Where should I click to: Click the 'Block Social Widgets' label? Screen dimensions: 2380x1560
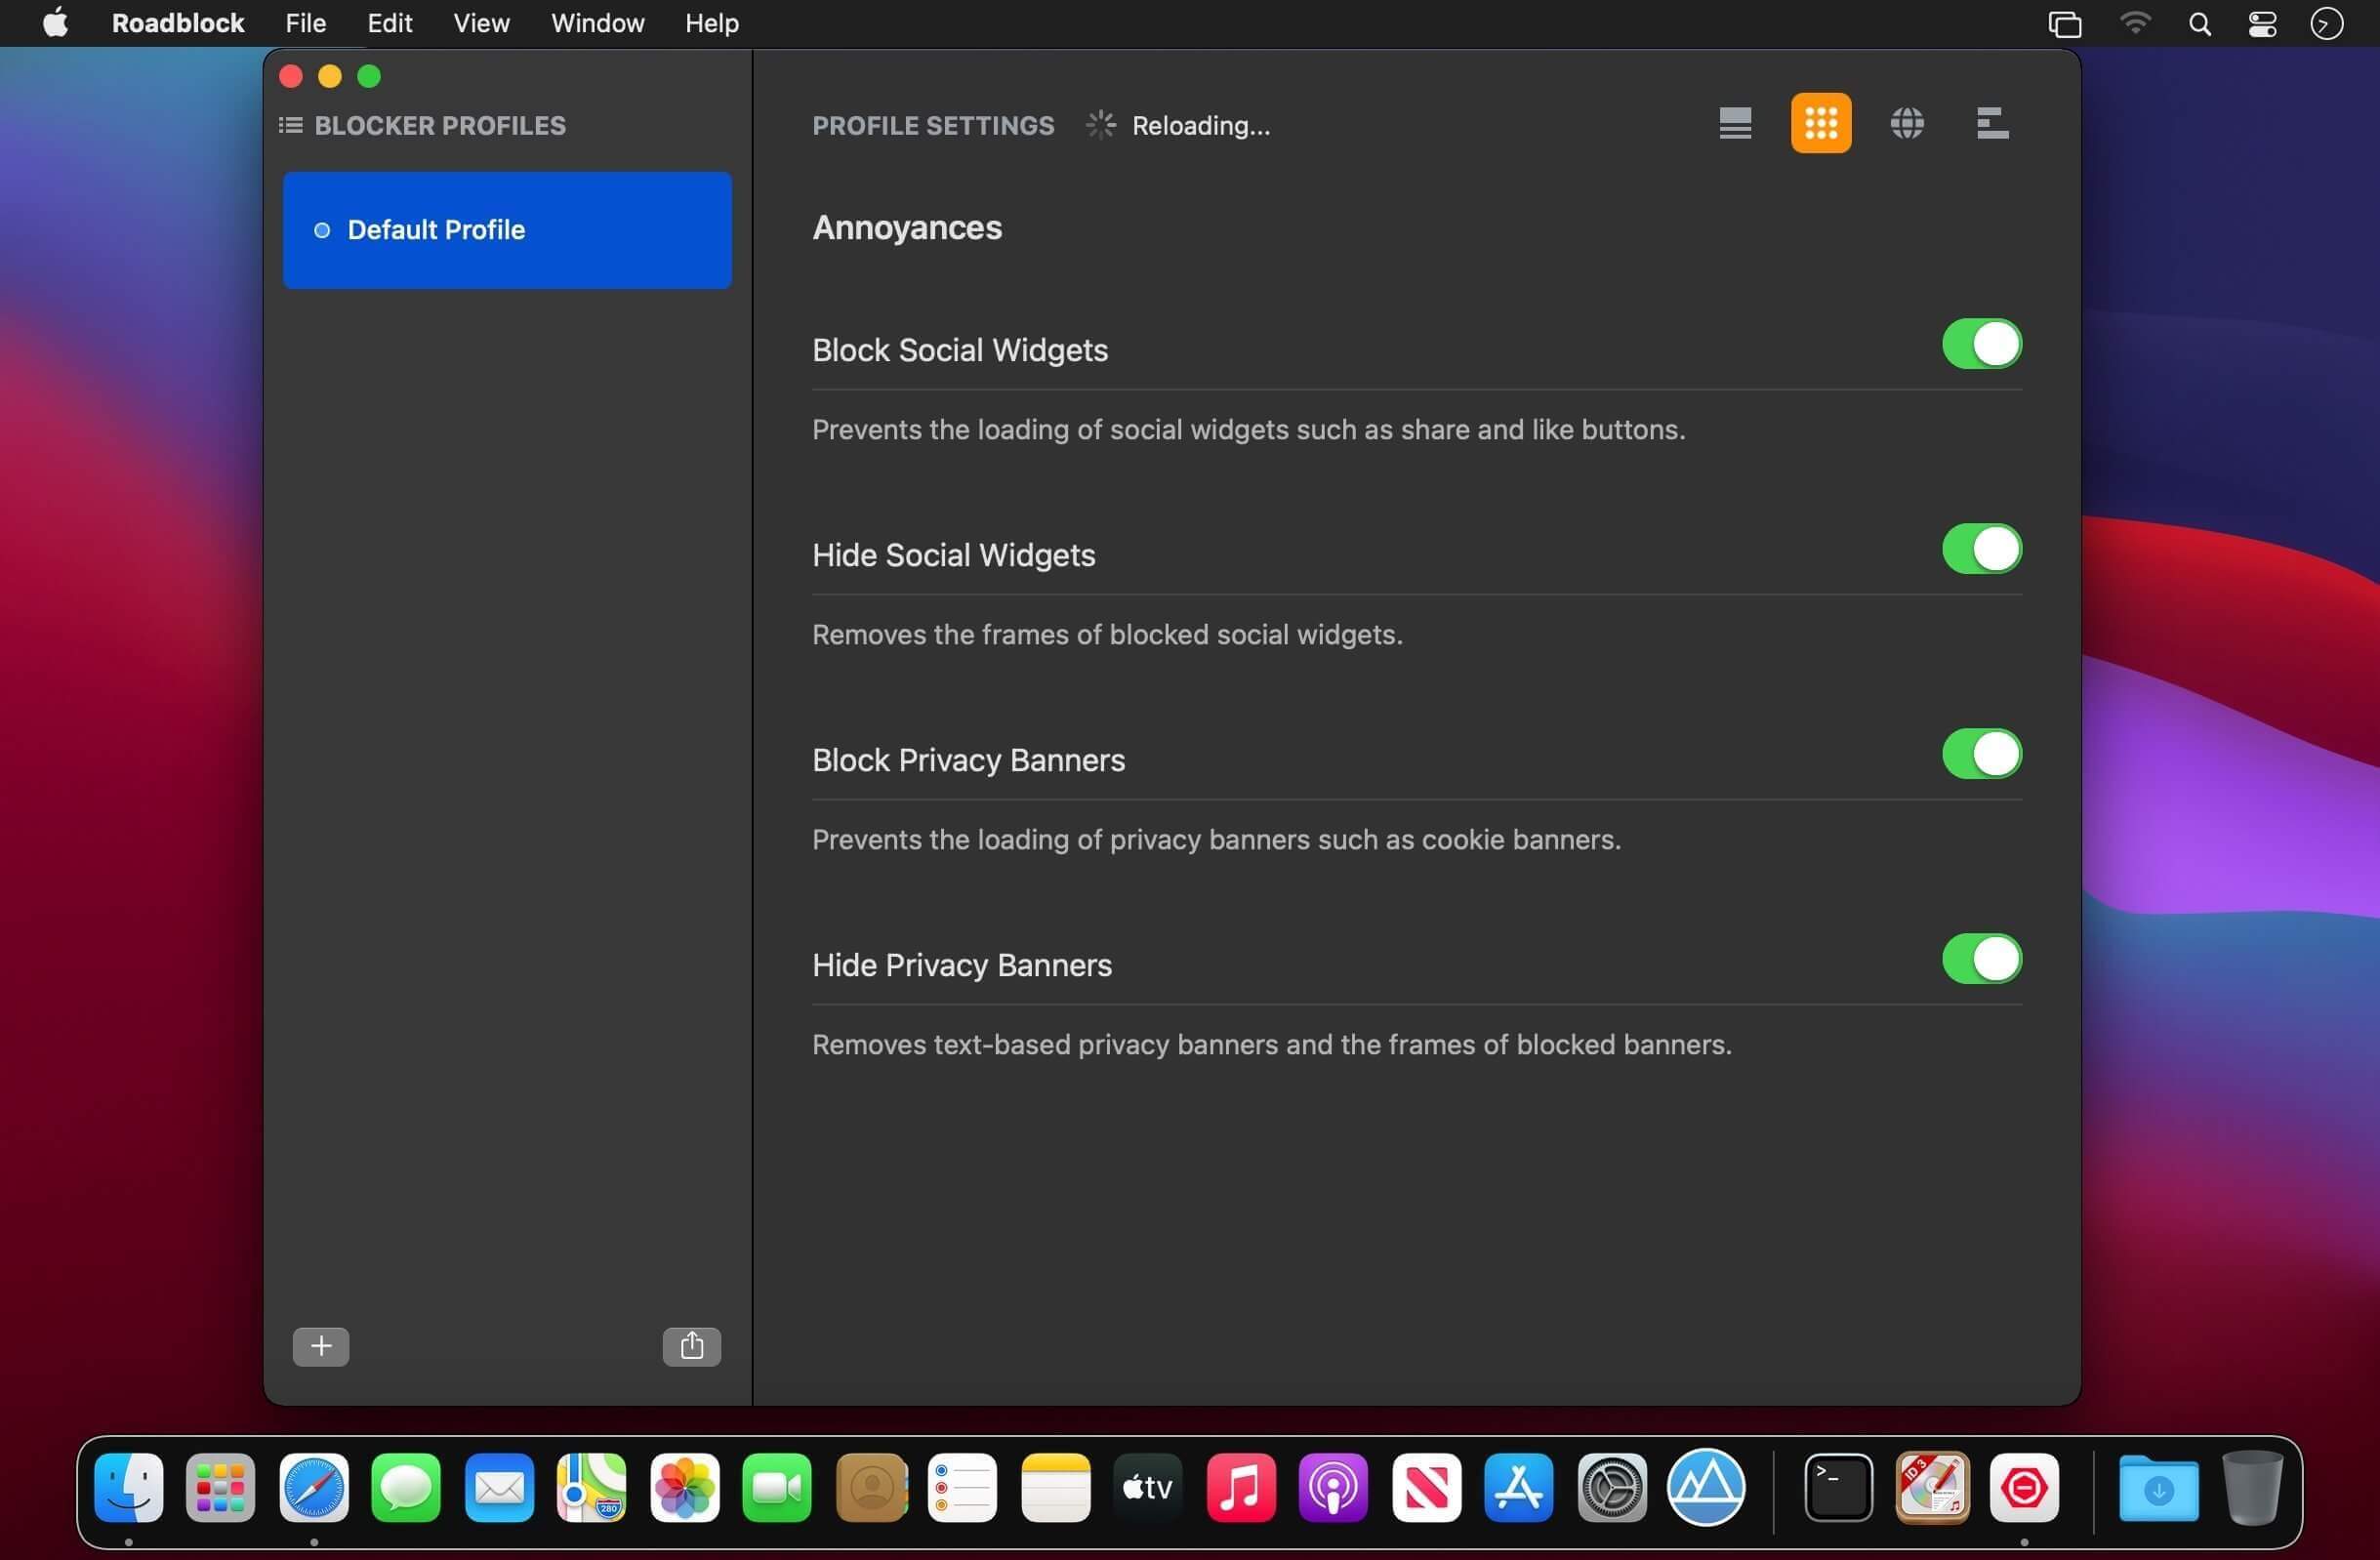[959, 350]
